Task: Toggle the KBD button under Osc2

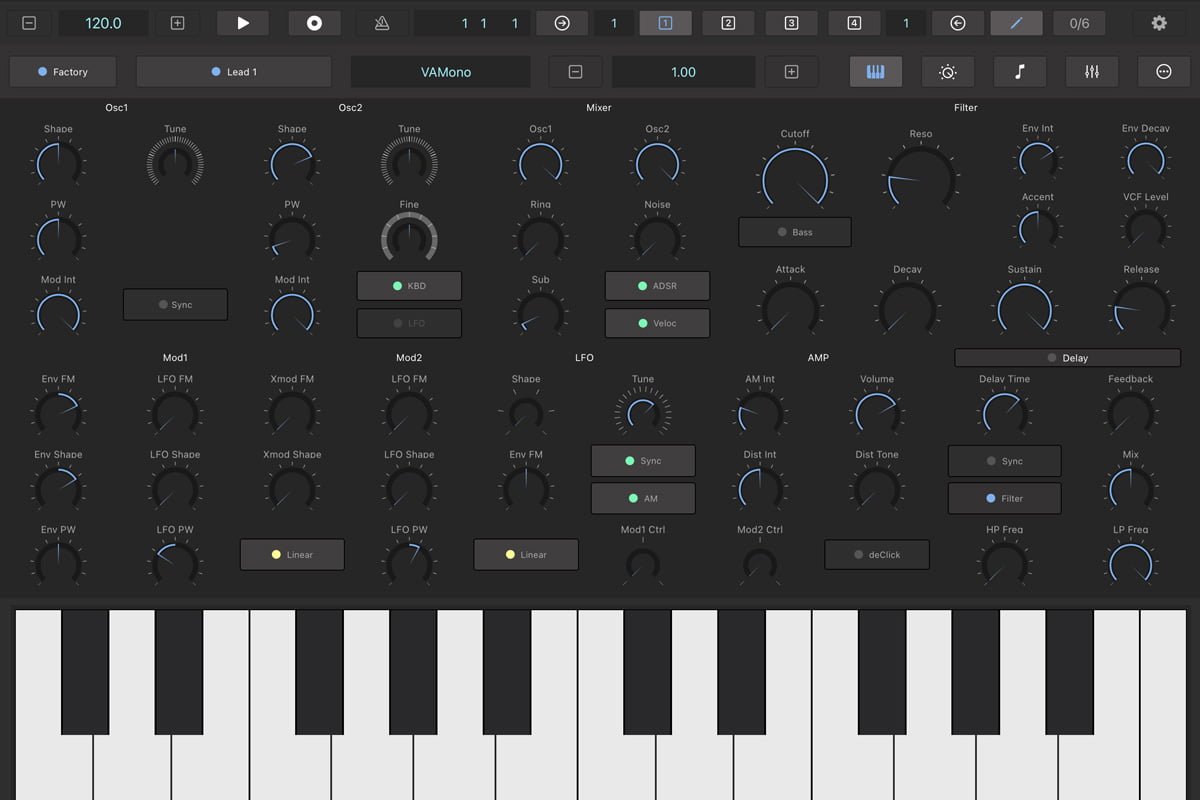Action: point(409,286)
